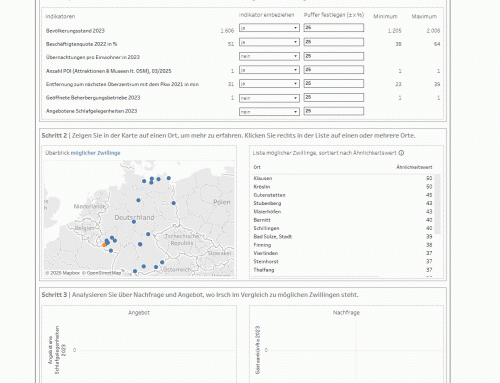500x383 pixels.
Task: Click the Ähnlichkeitswert column header
Action: click(414, 167)
